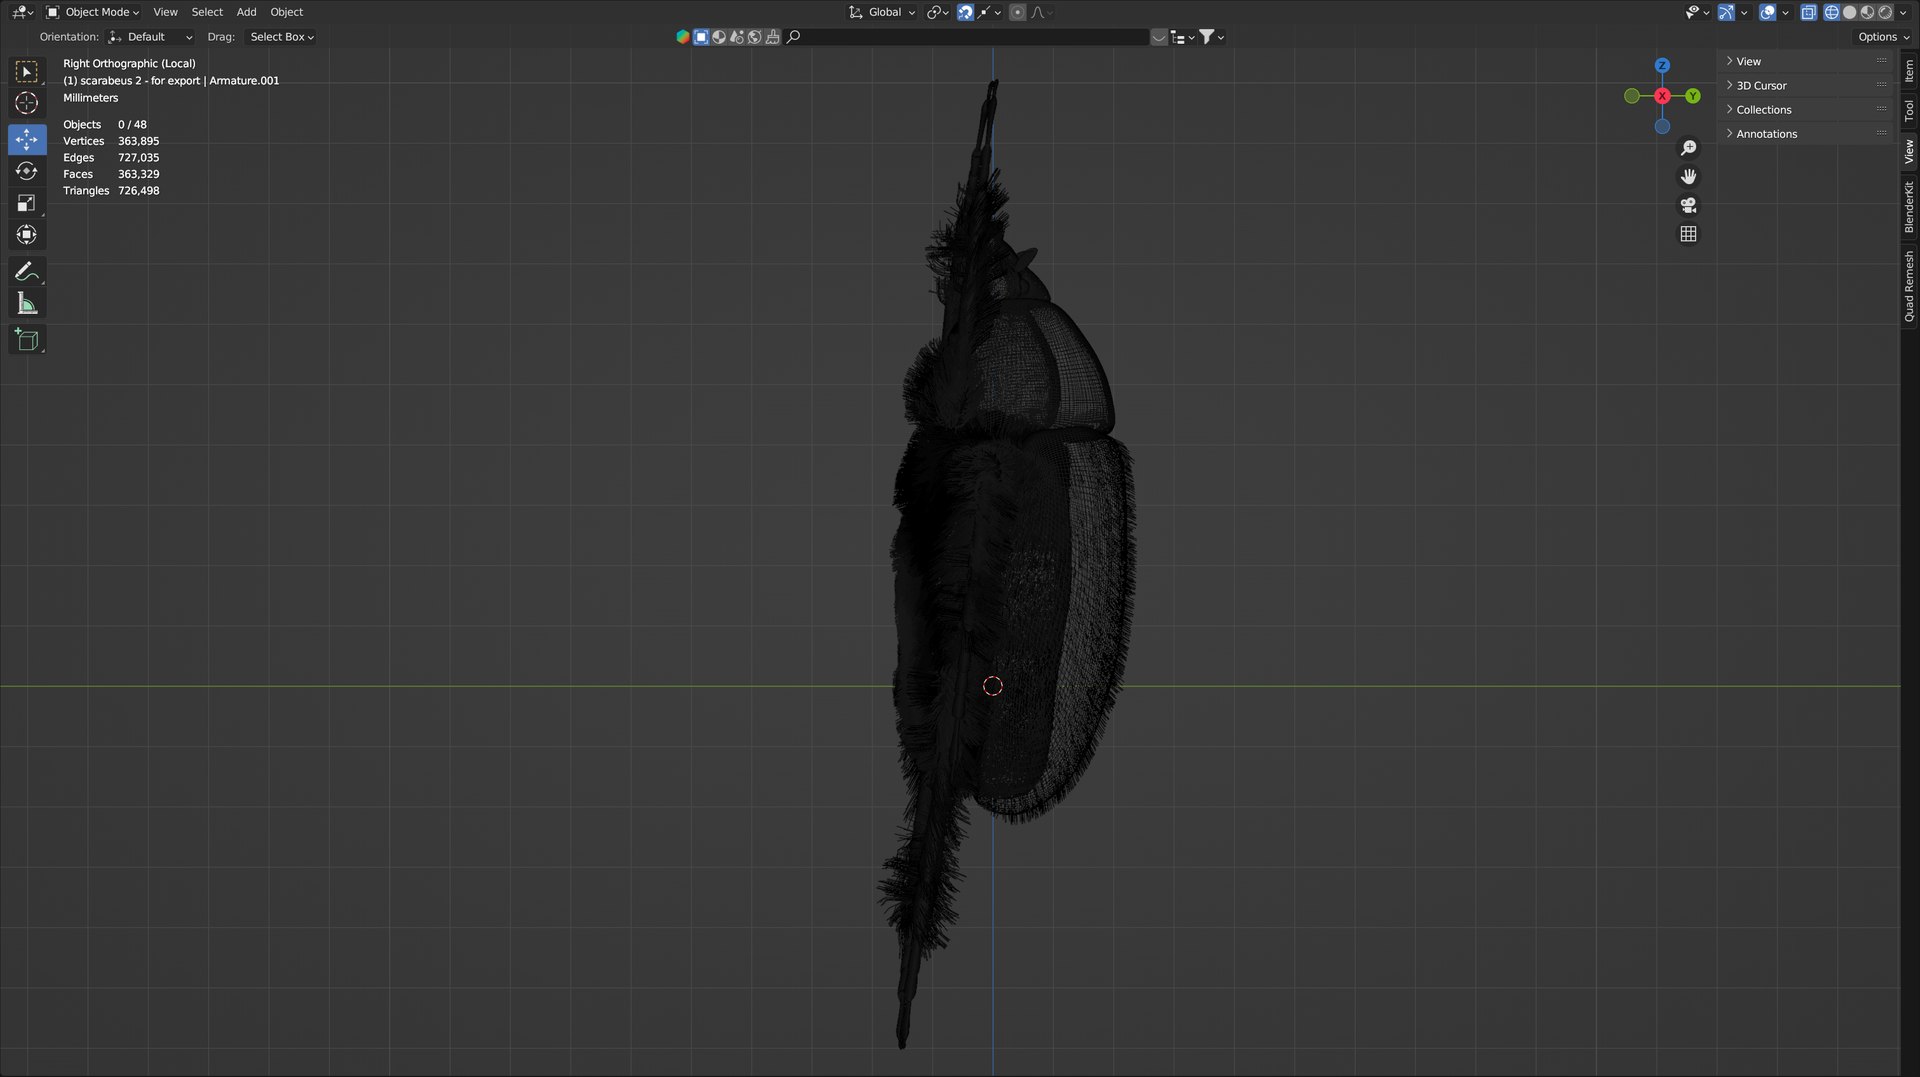Screen dimensions: 1920x1077
Task: Click the search input field
Action: [967, 37]
